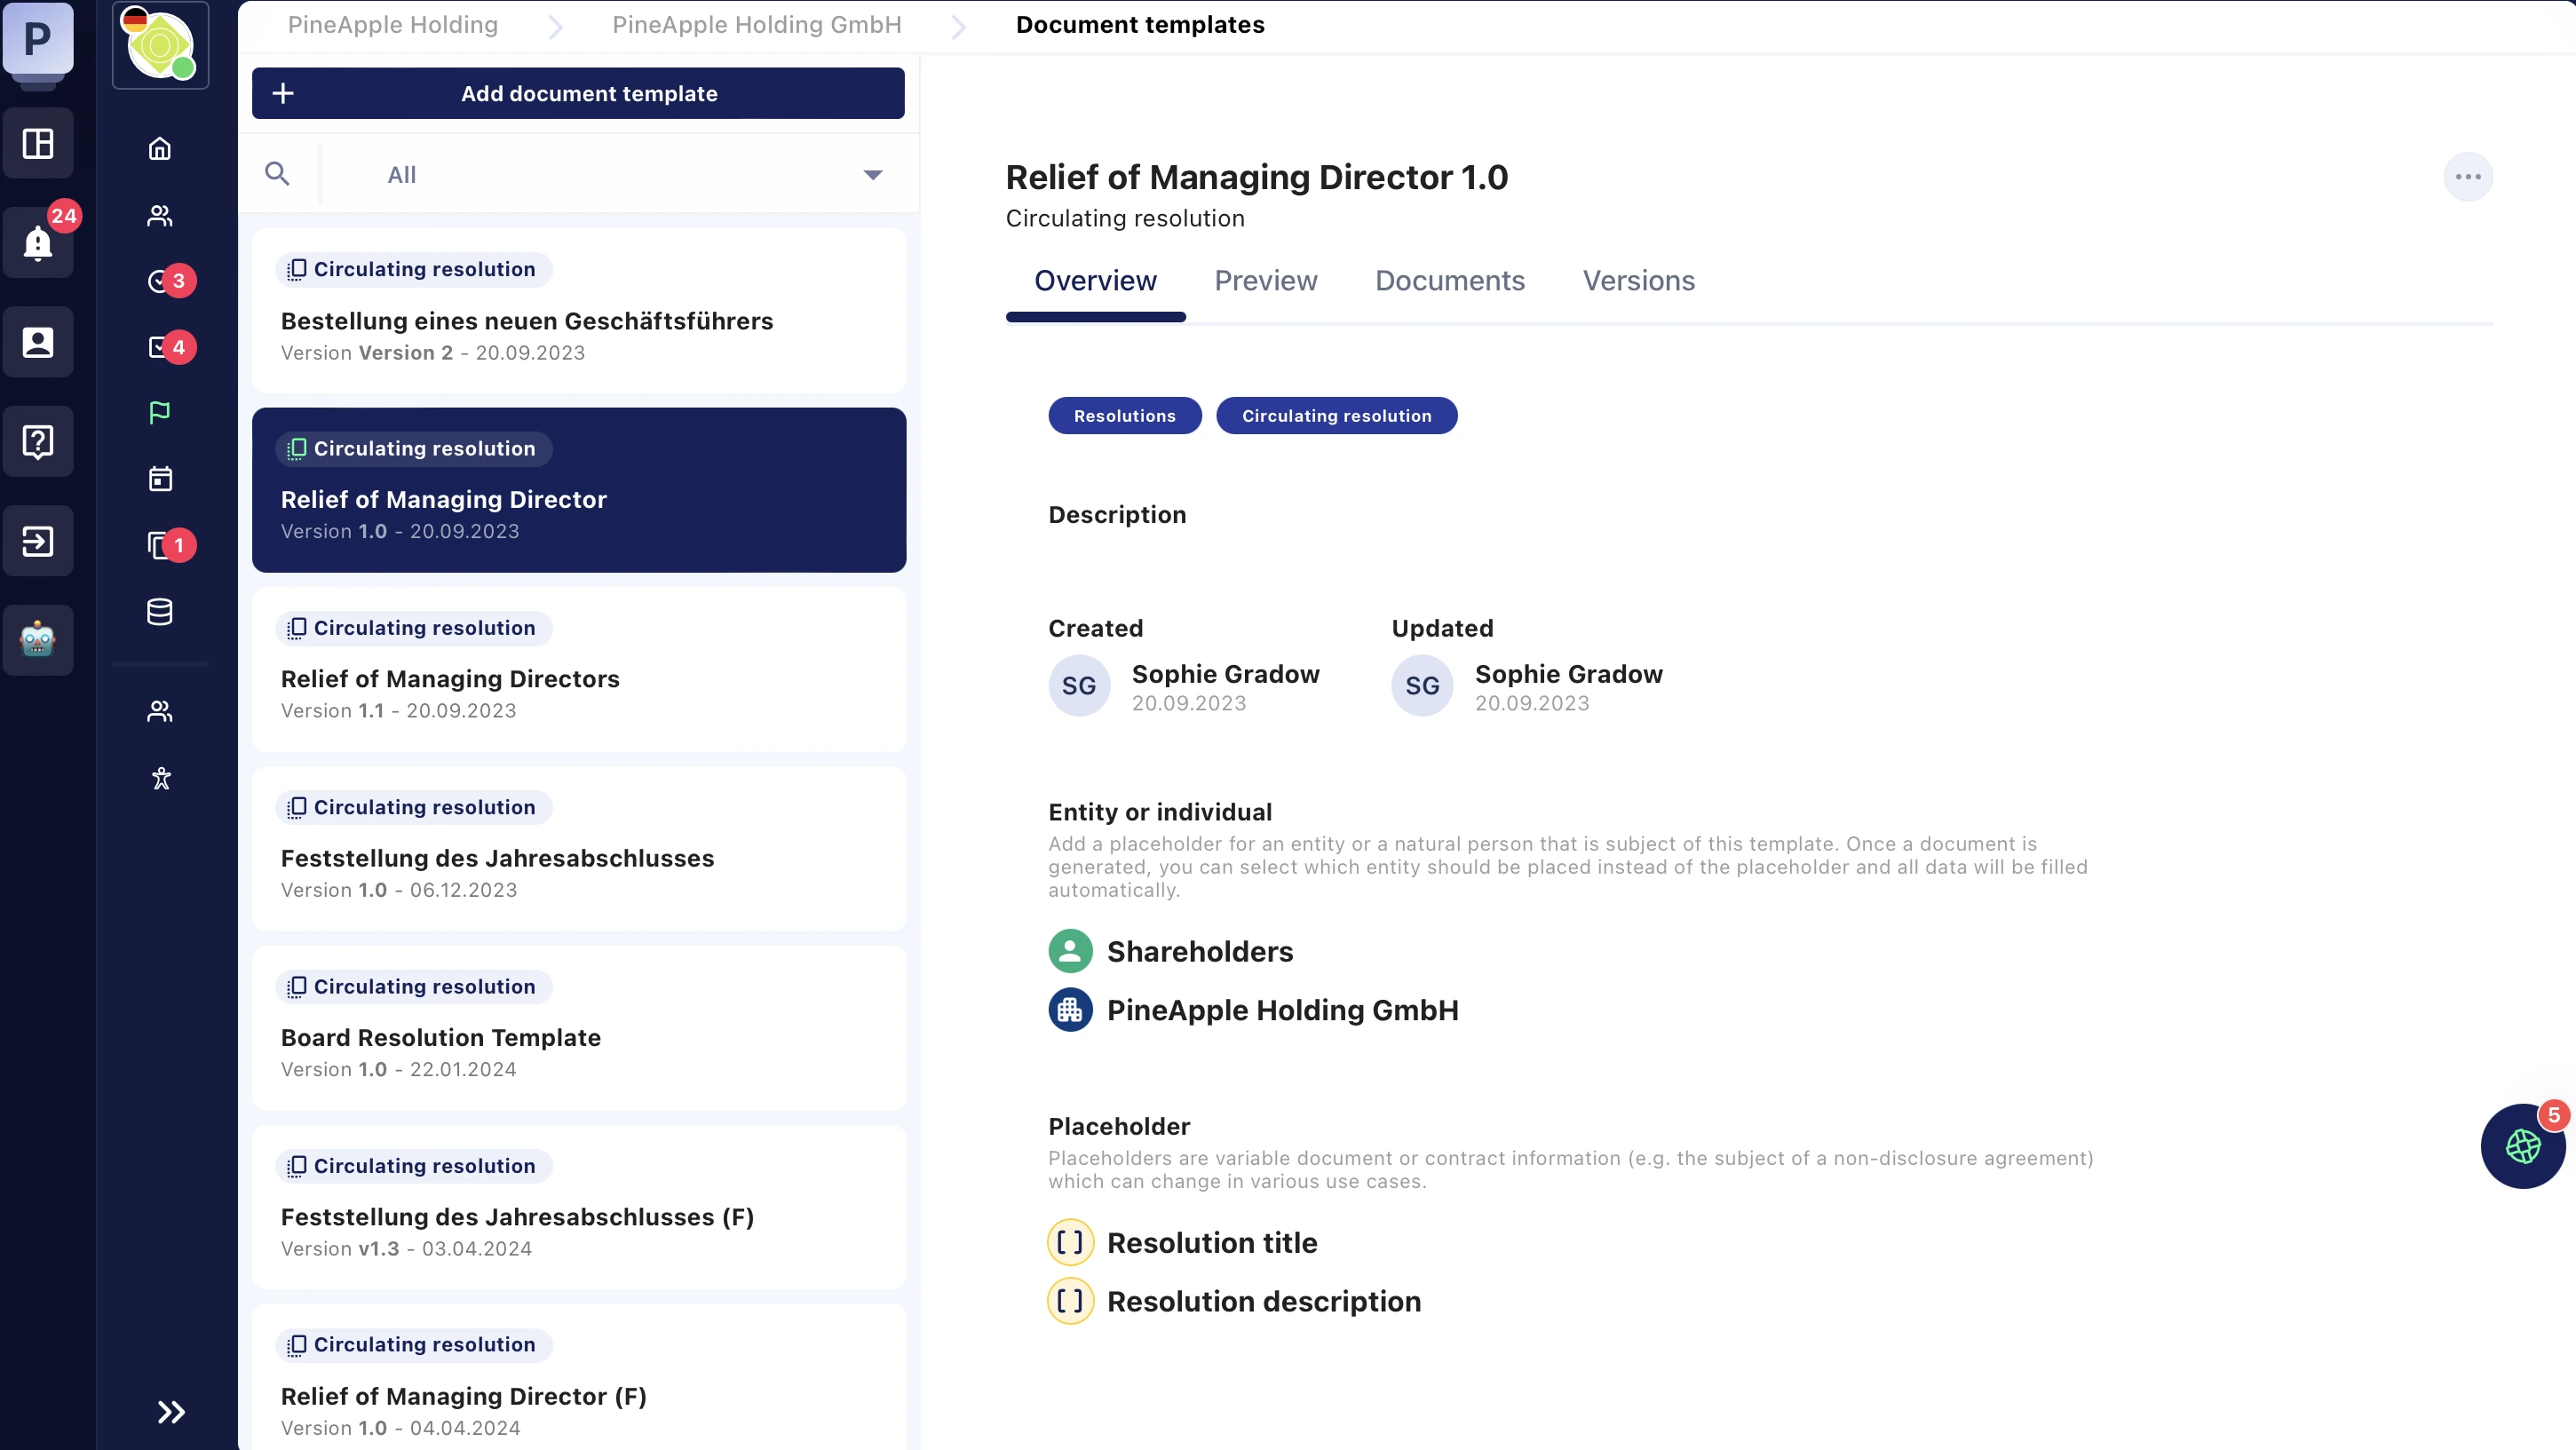
Task: Open the help question mark icon
Action: click(x=38, y=441)
